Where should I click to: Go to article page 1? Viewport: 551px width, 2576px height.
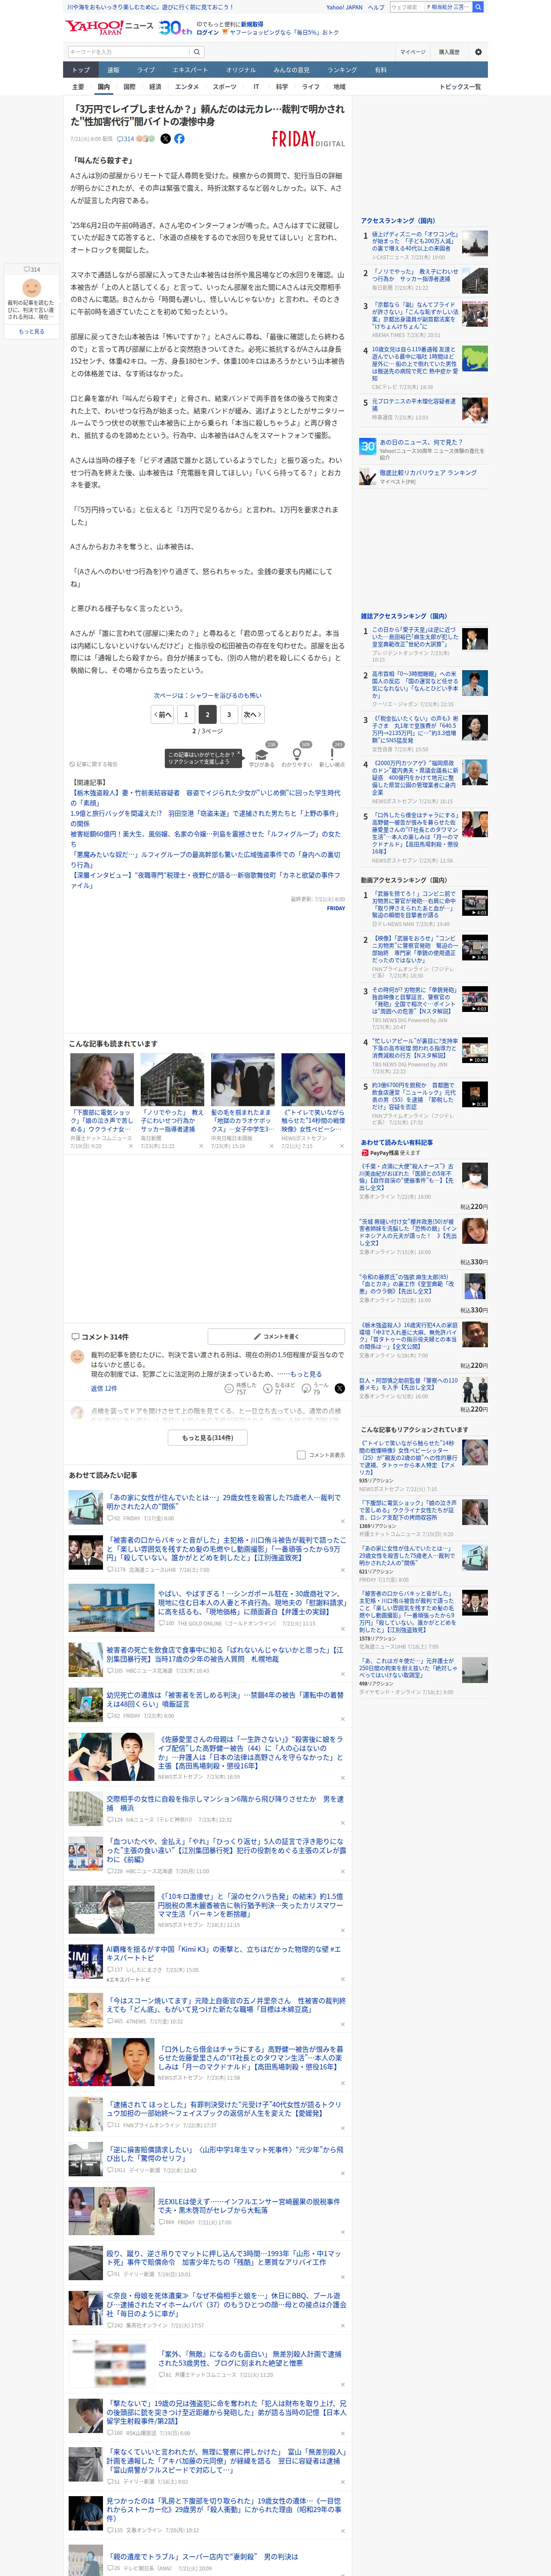(186, 714)
